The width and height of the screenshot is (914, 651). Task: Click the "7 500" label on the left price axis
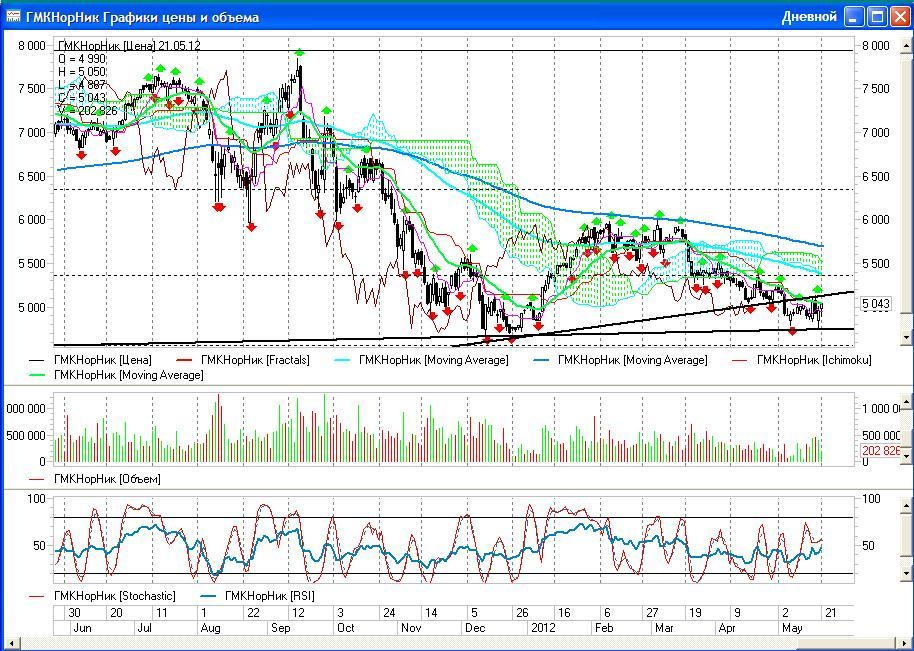(32, 89)
